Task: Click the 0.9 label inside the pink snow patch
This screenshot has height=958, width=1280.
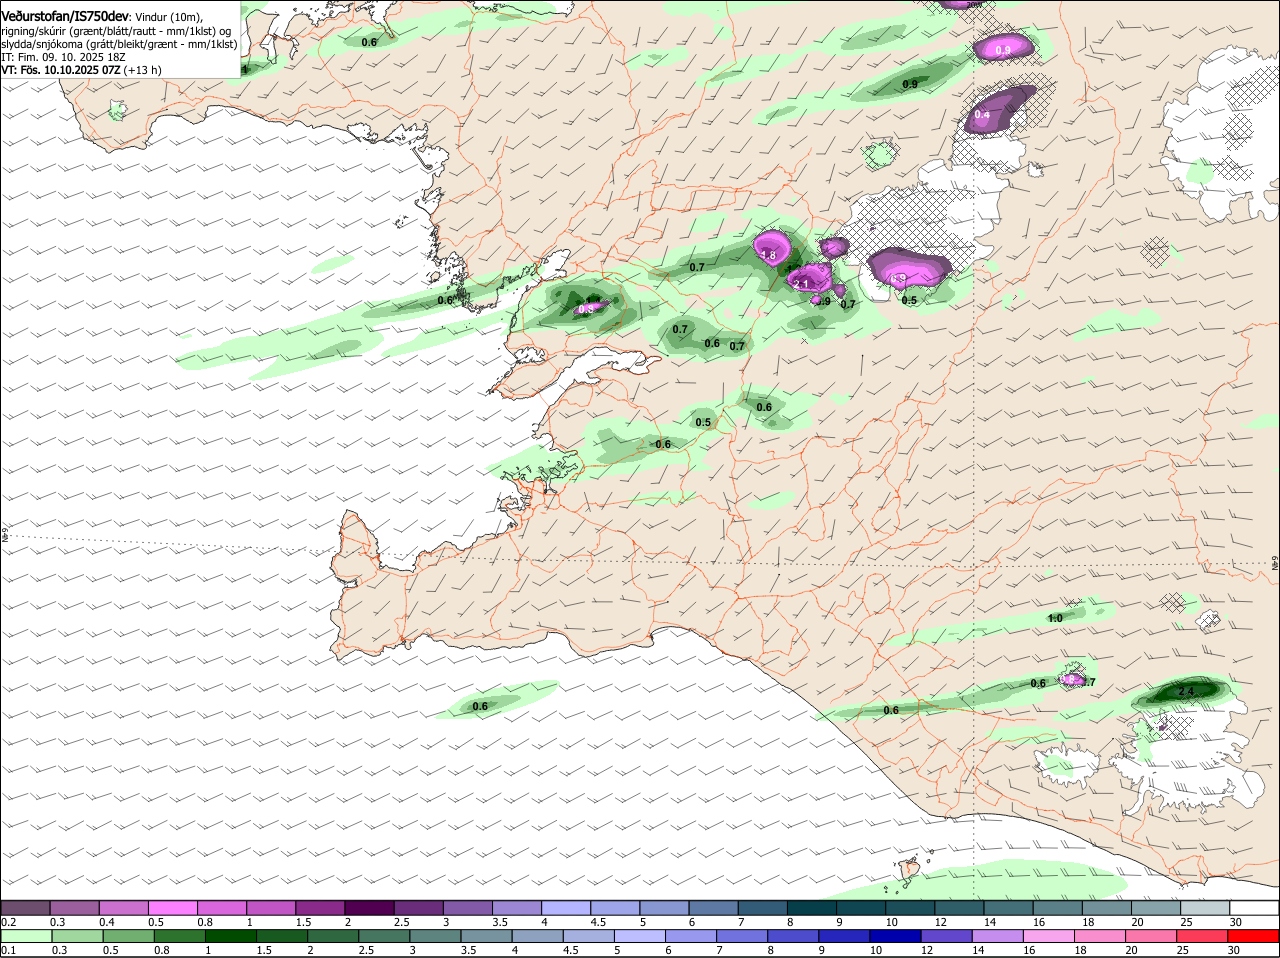Action: pyautogui.click(x=1003, y=50)
